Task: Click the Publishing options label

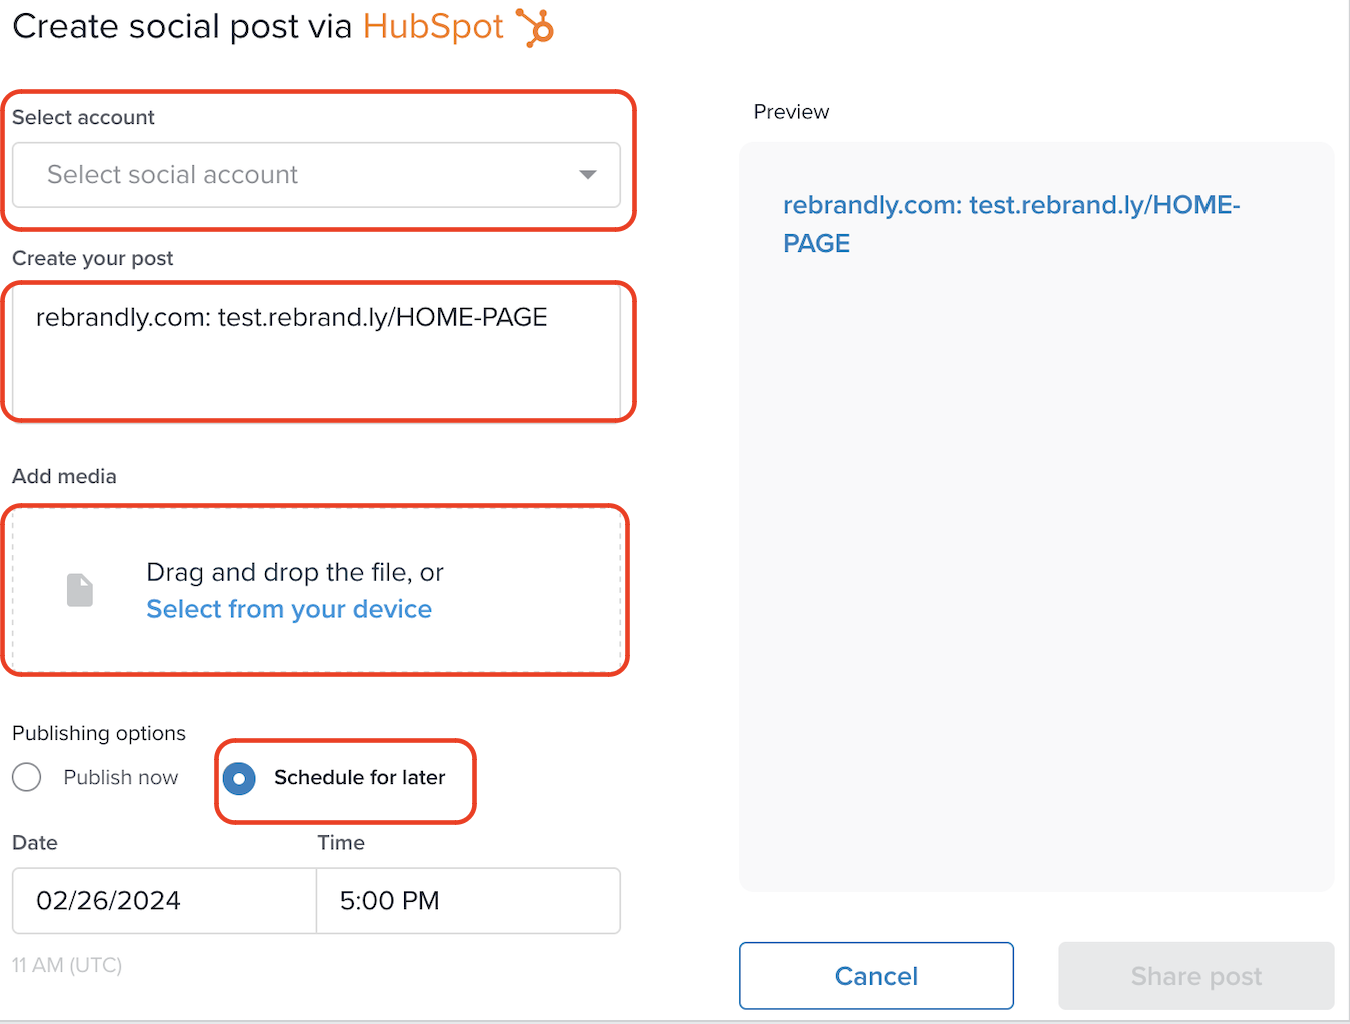Action: pyautogui.click(x=99, y=733)
